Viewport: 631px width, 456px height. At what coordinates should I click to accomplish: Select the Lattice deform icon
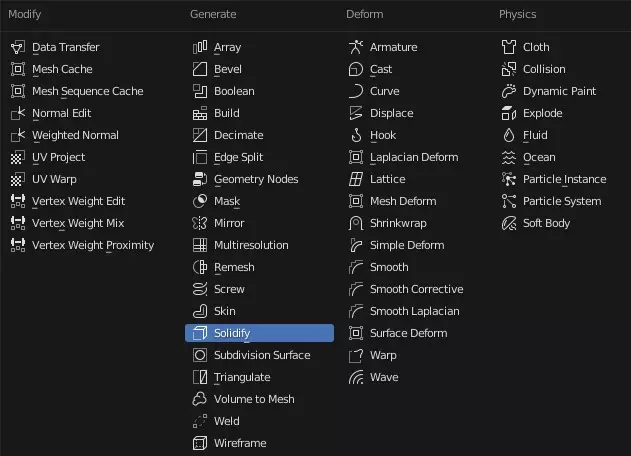(356, 179)
